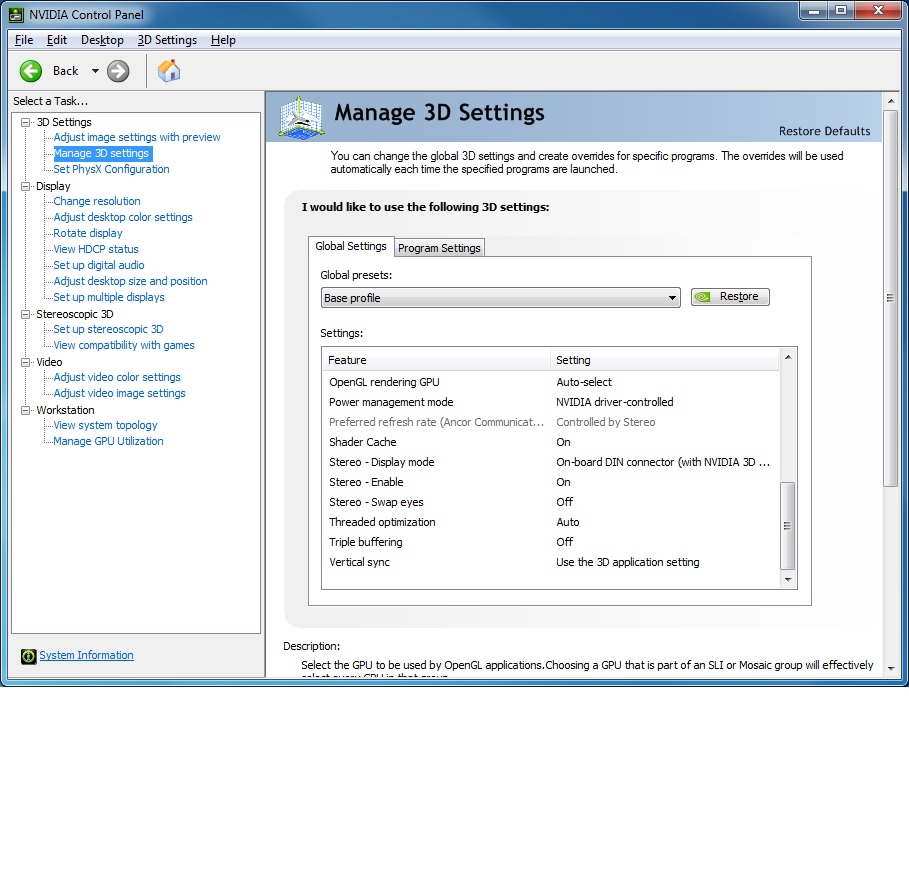Open Manage GPU Utilization
This screenshot has height=877, width=909.
coord(108,441)
